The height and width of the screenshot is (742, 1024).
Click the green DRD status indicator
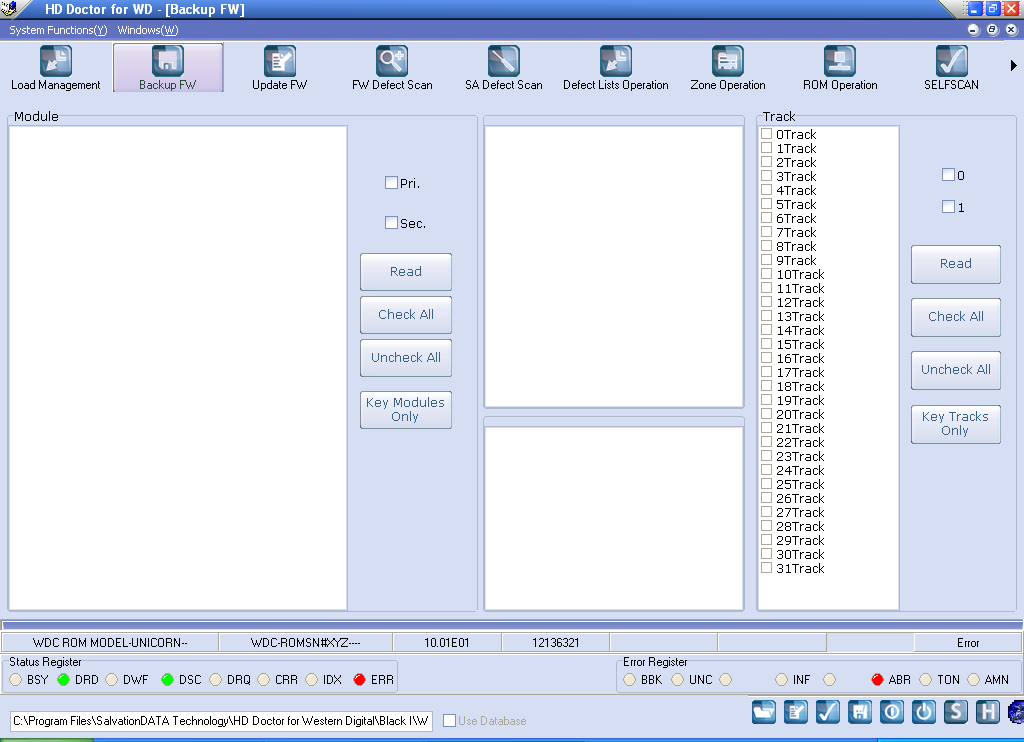coord(63,680)
